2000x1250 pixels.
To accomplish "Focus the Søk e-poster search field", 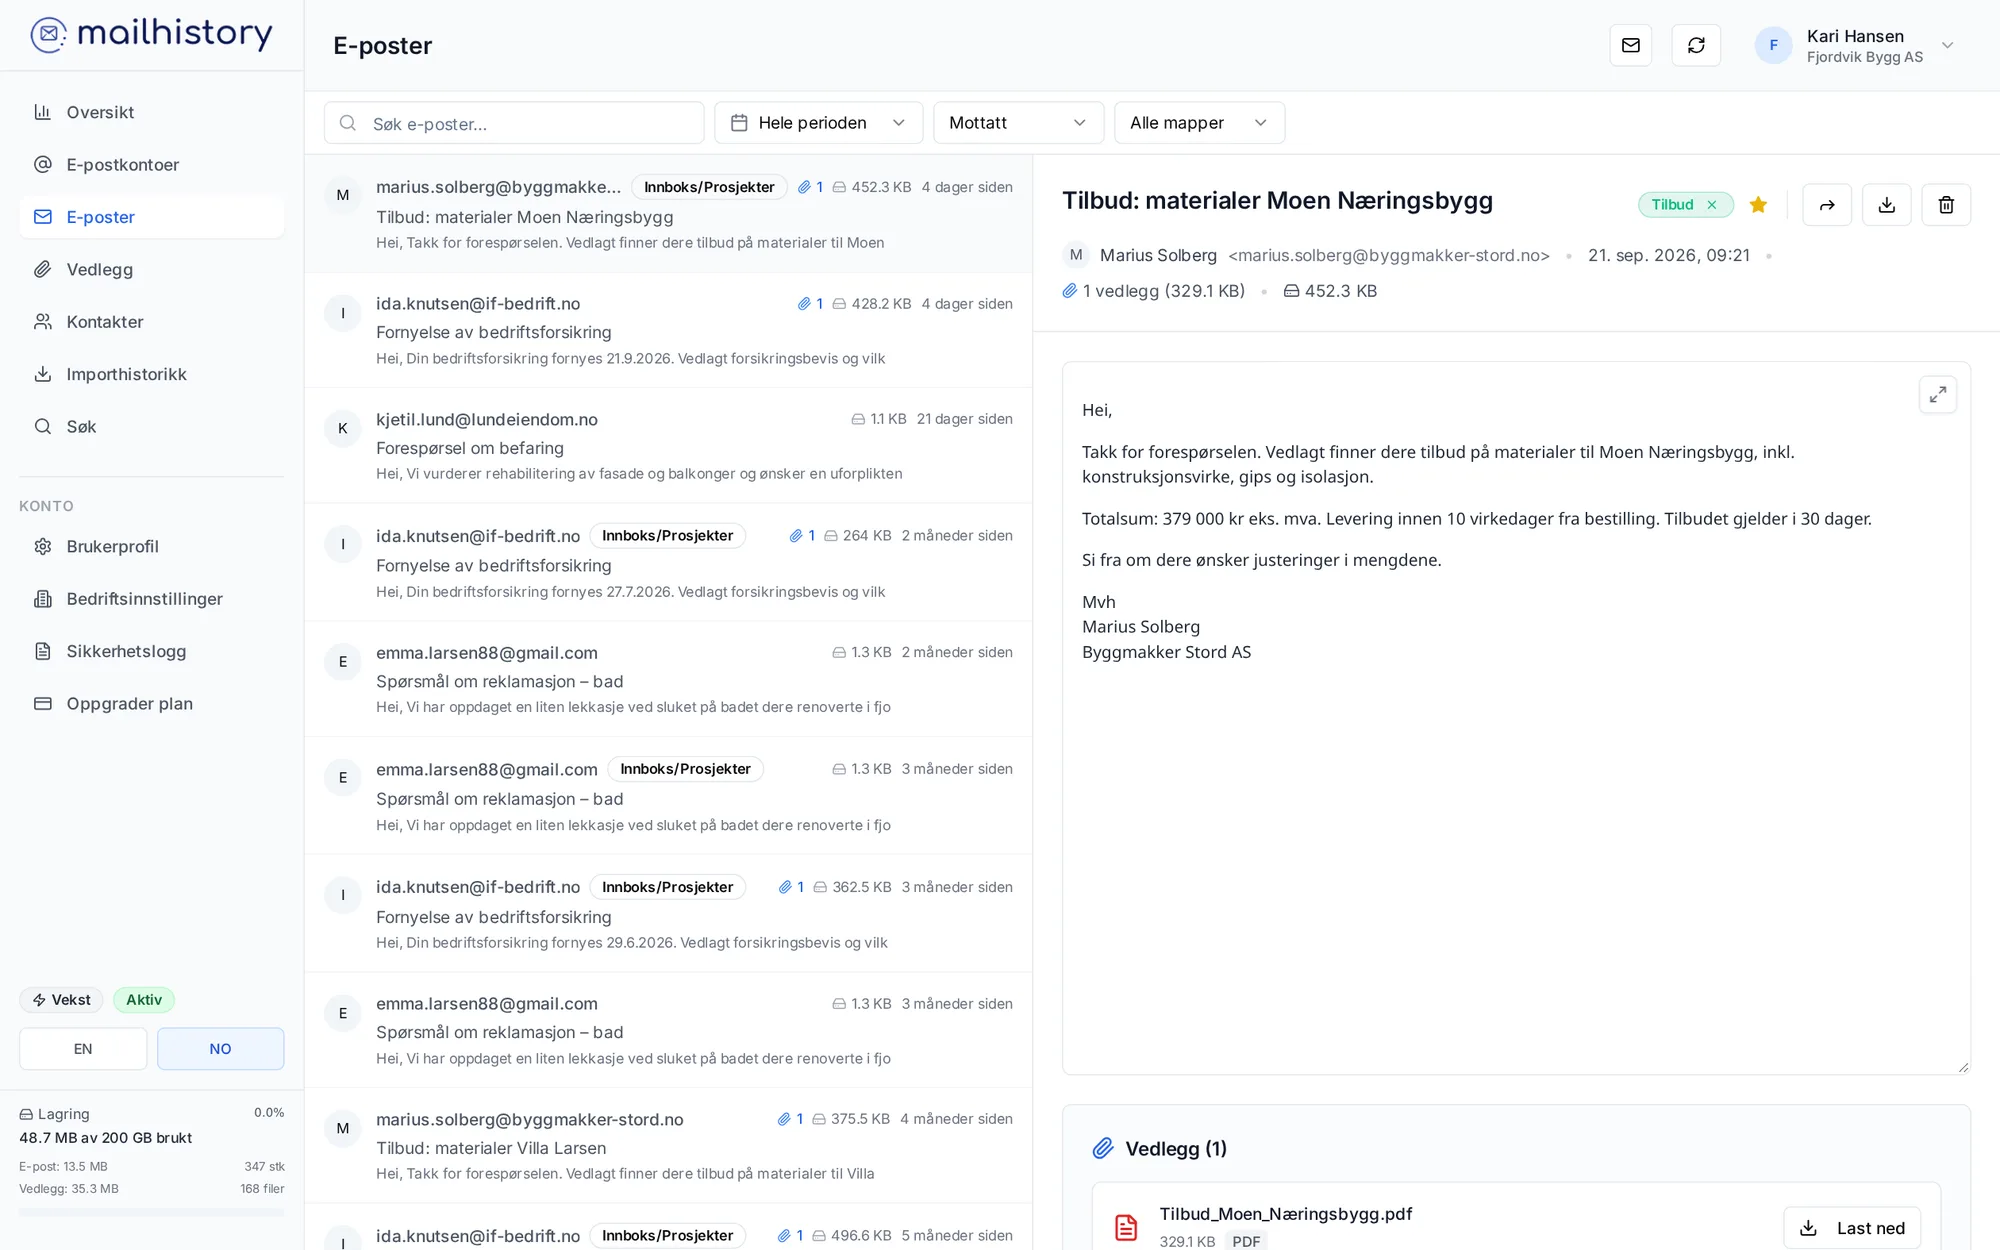I will coord(514,123).
